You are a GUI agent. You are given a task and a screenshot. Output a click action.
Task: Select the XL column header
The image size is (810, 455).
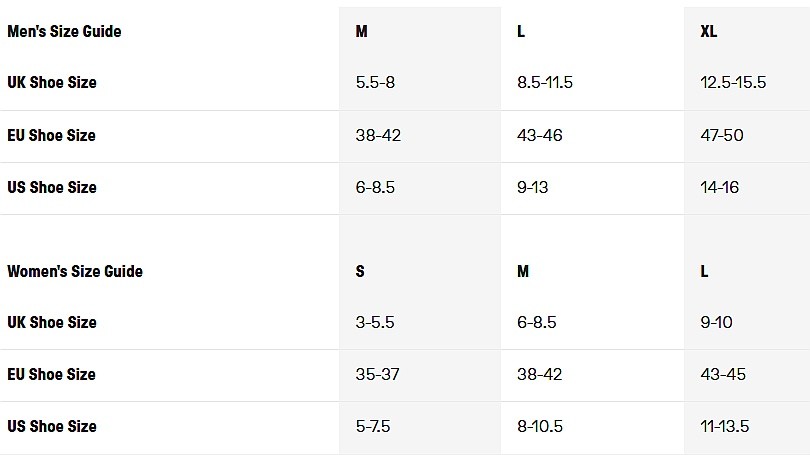pyautogui.click(x=709, y=31)
